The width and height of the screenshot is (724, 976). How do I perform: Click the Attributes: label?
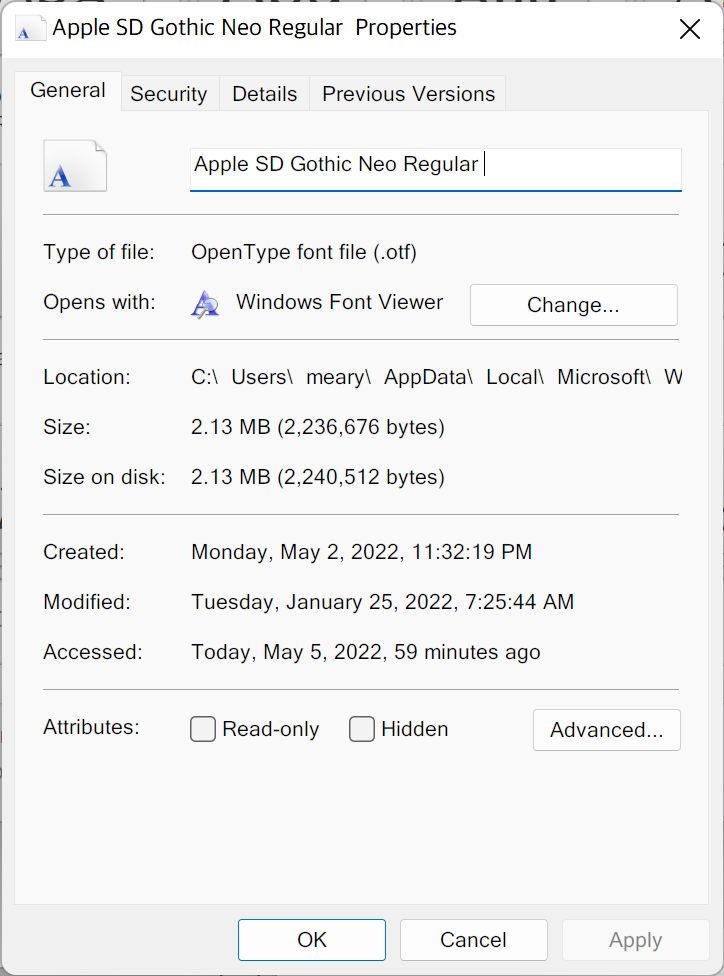tap(92, 727)
